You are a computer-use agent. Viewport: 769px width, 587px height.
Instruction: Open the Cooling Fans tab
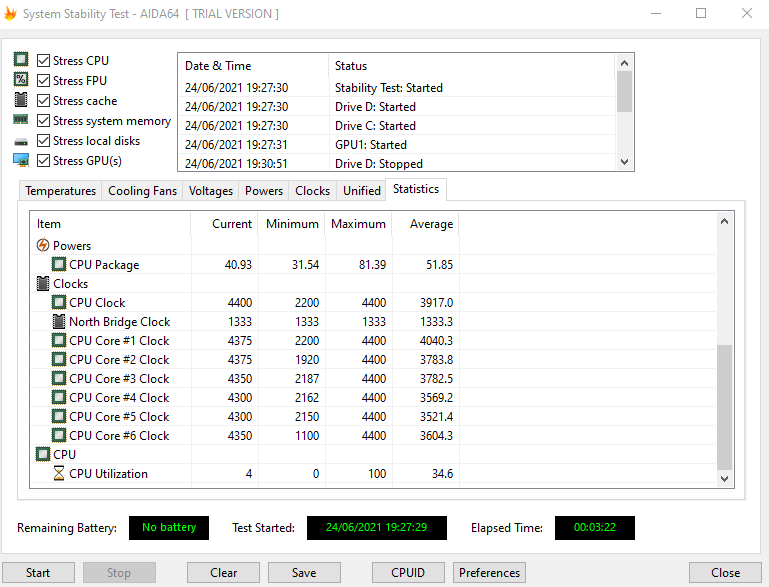pyautogui.click(x=142, y=191)
